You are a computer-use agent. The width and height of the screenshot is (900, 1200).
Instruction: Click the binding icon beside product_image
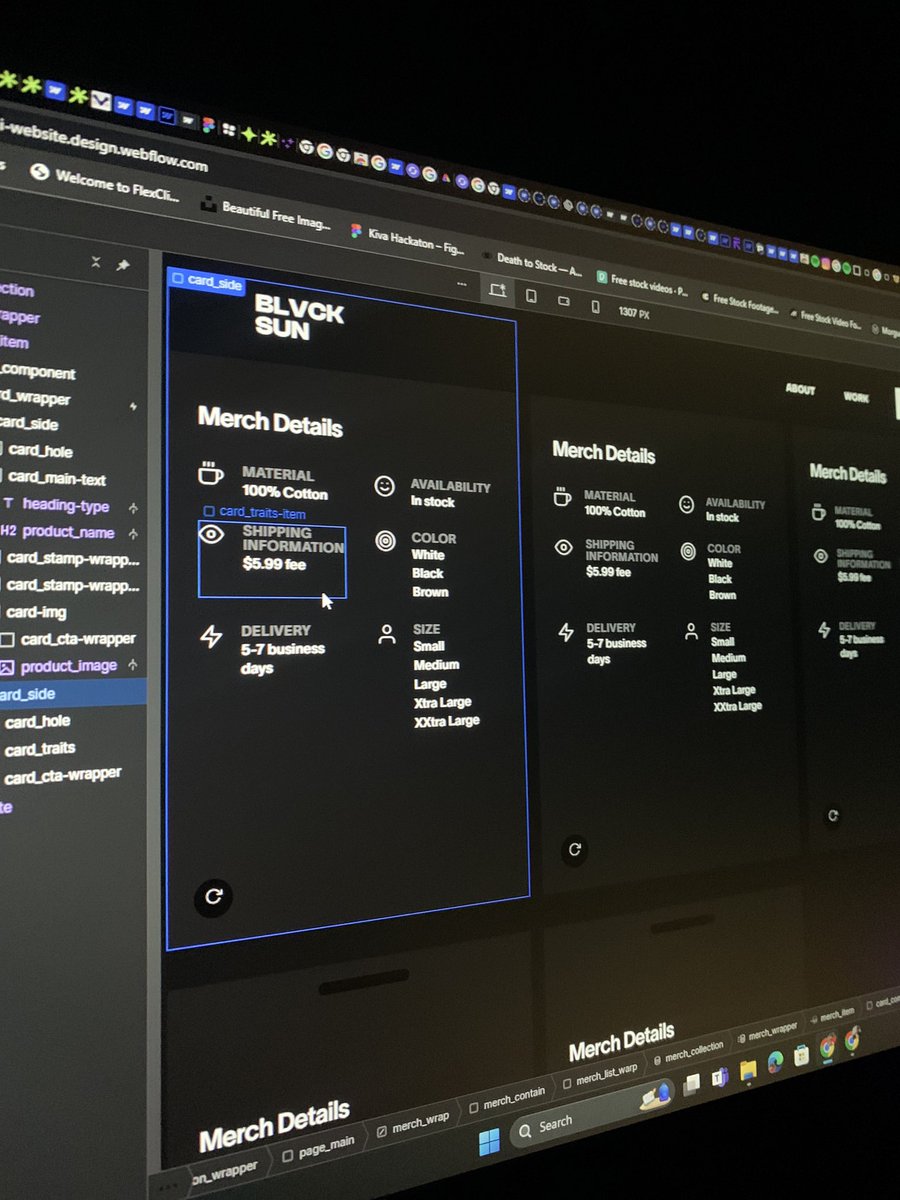[132, 666]
